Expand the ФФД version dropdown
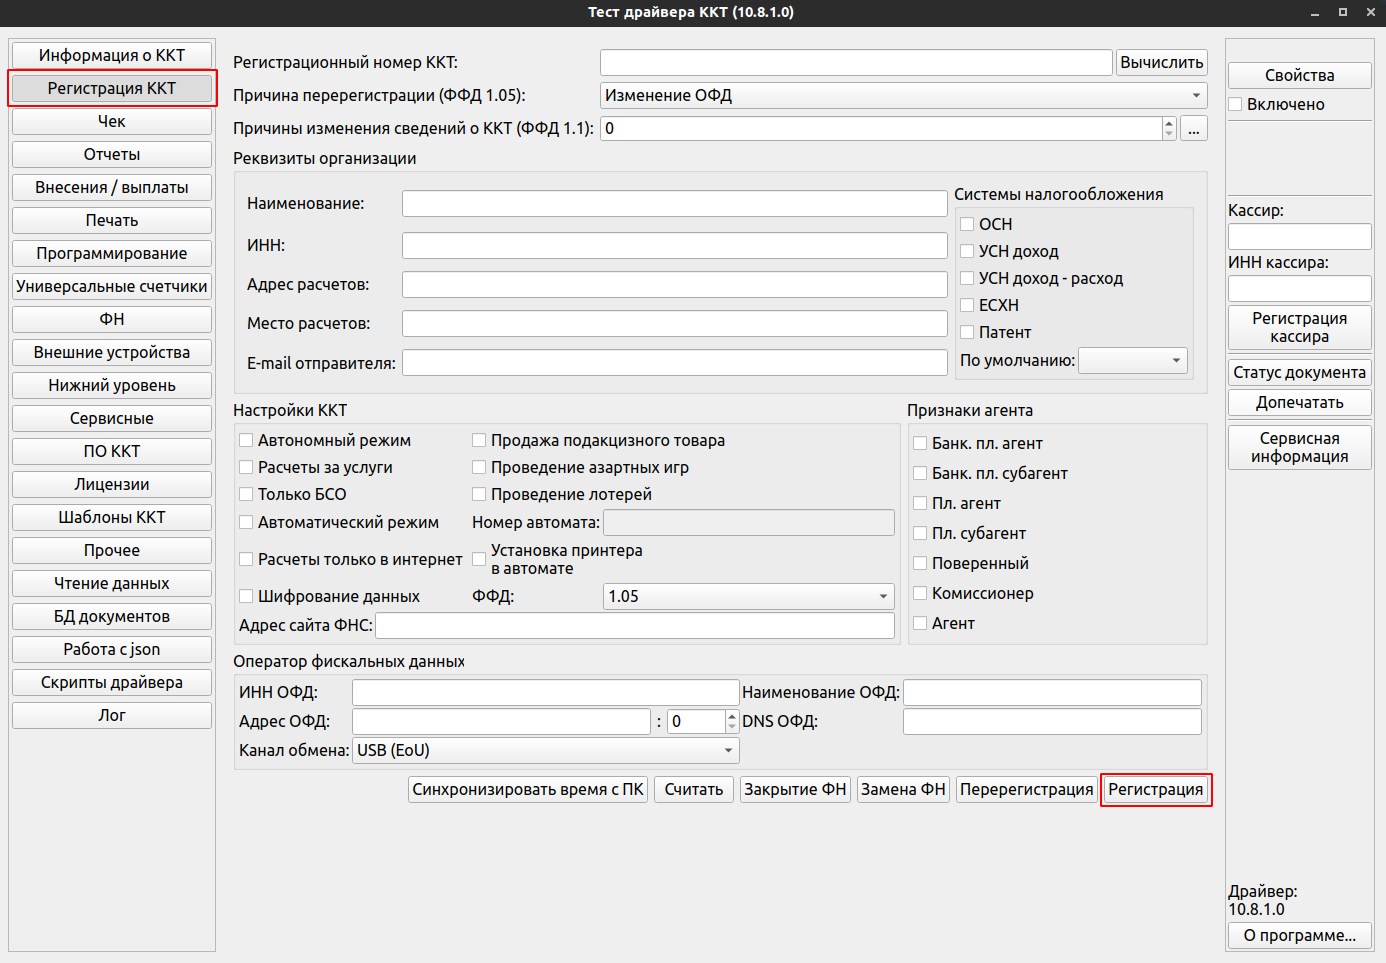The image size is (1386, 963). pyautogui.click(x=749, y=596)
